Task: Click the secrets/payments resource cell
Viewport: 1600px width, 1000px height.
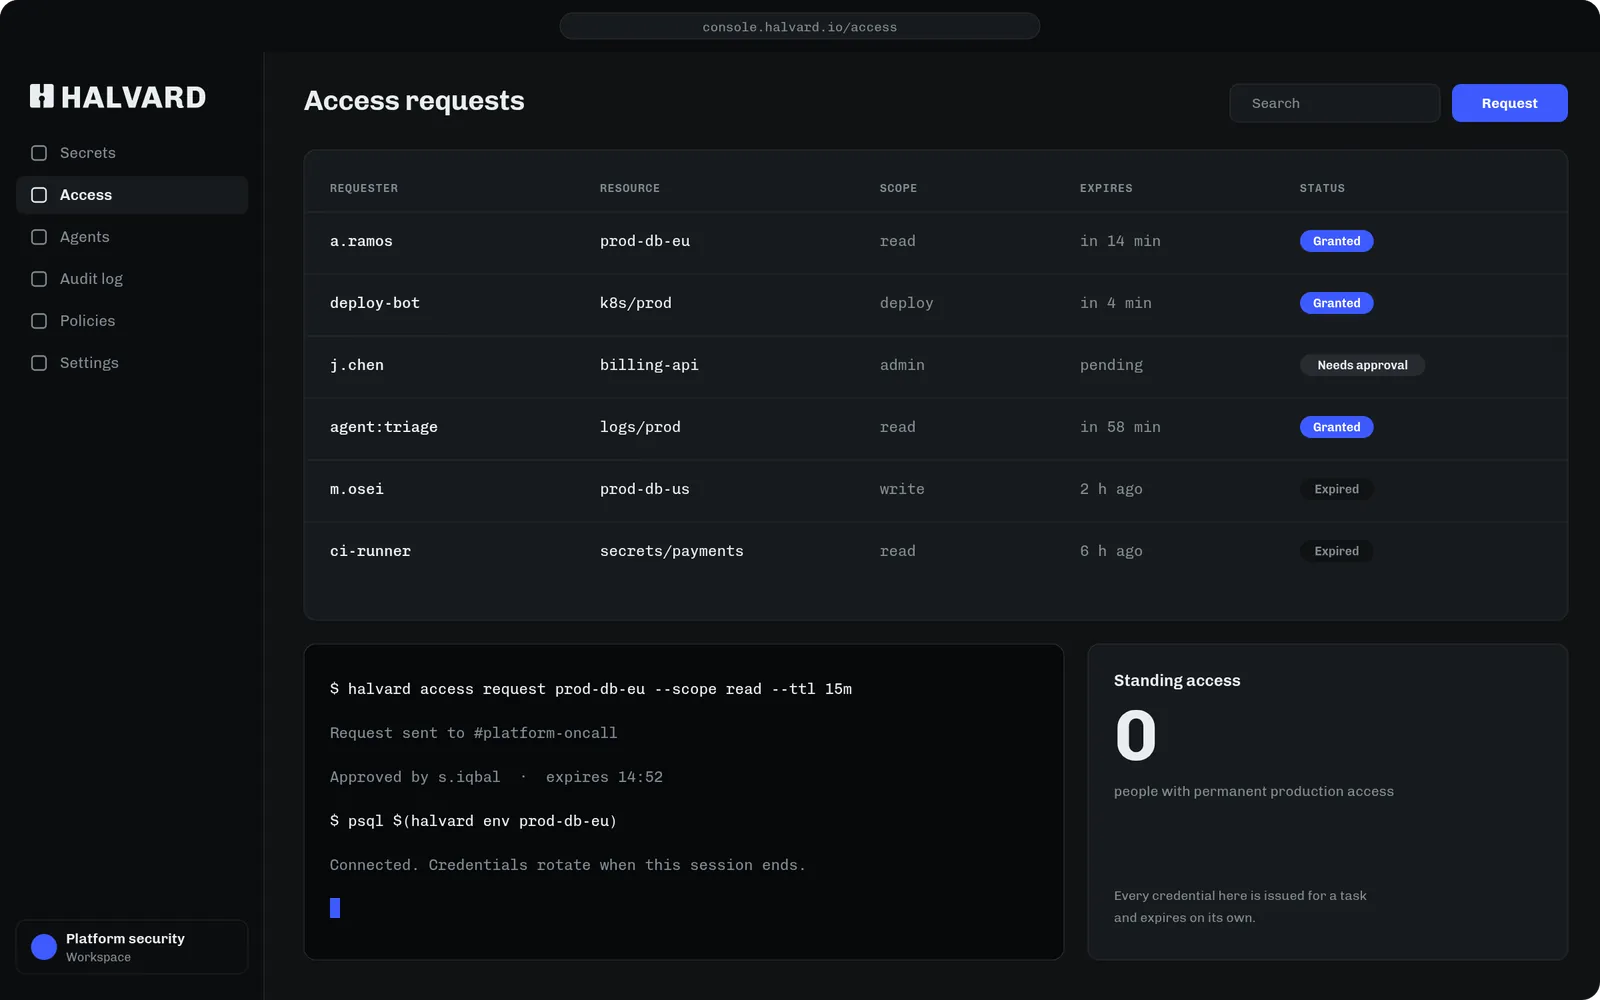Action: coord(672,551)
